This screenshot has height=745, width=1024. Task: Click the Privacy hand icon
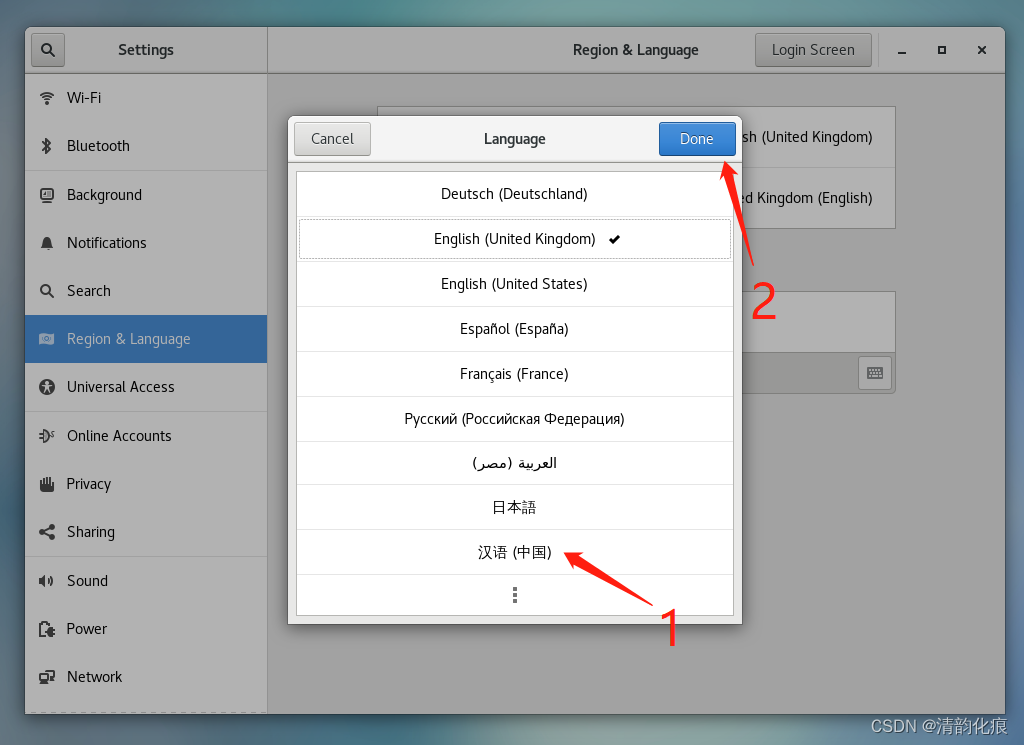[x=46, y=484]
